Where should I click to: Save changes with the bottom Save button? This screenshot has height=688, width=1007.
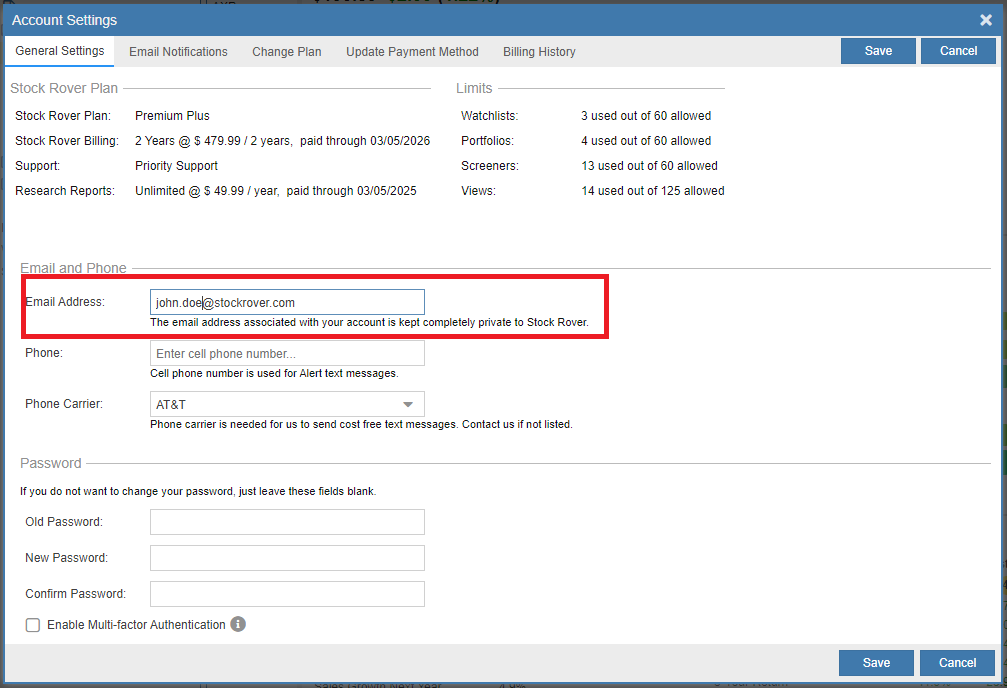tap(875, 662)
